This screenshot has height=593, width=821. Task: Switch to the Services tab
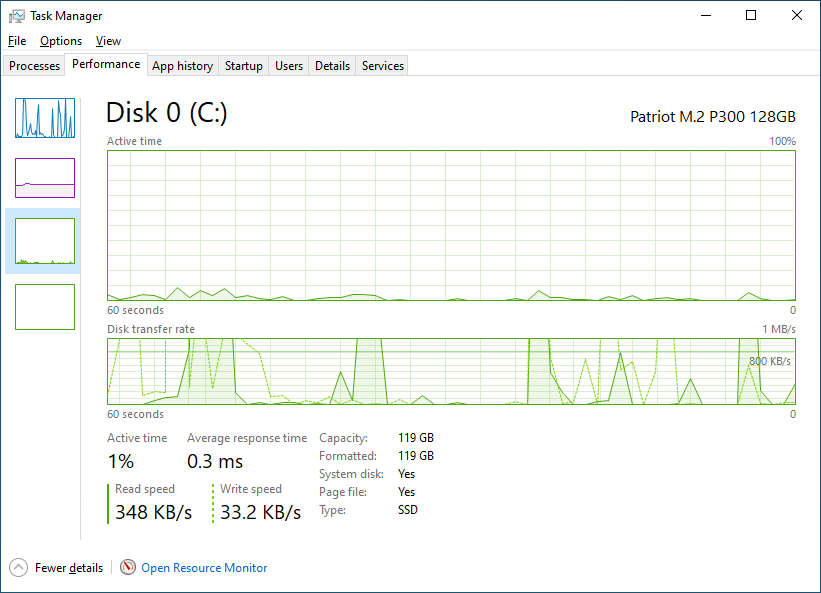[x=383, y=66]
